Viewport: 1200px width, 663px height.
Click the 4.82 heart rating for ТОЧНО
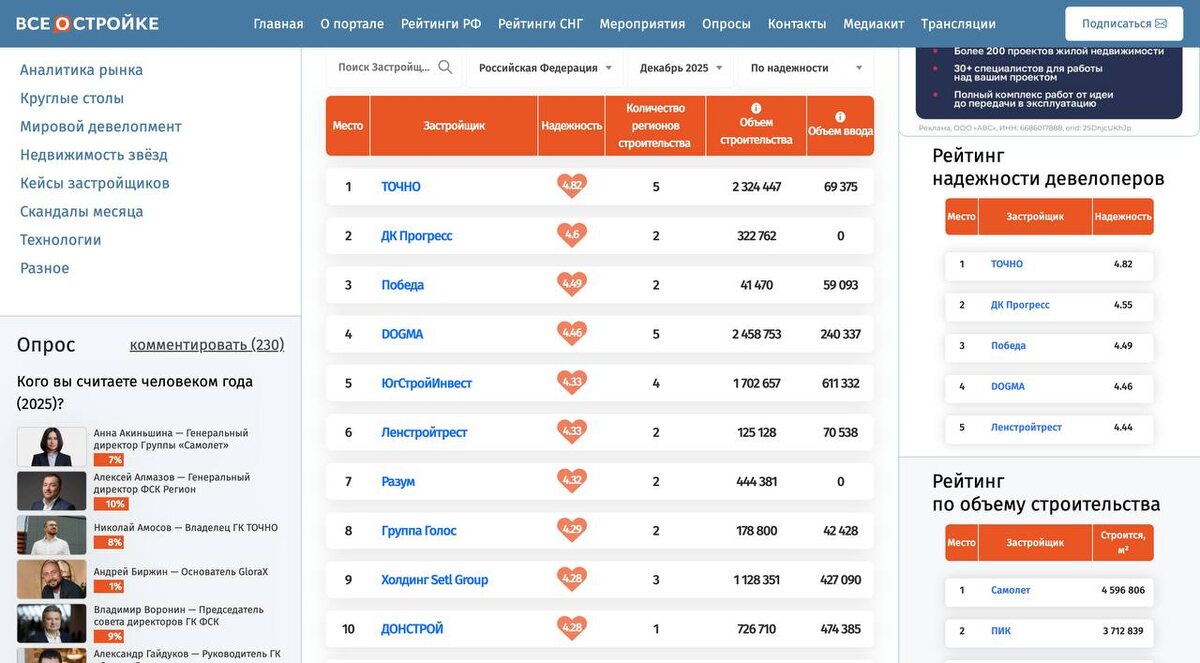click(572, 186)
